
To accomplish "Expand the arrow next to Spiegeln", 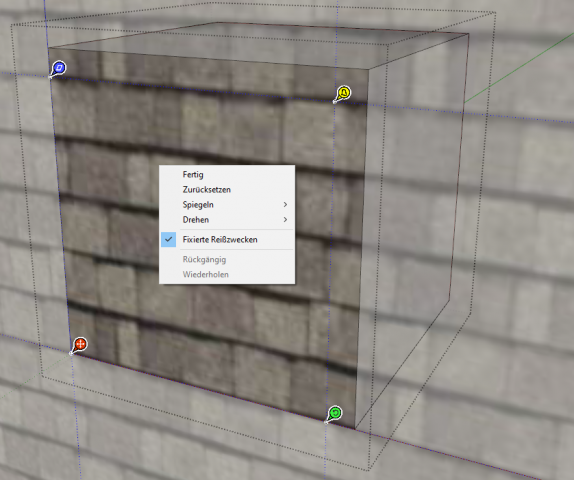I will point(285,205).
